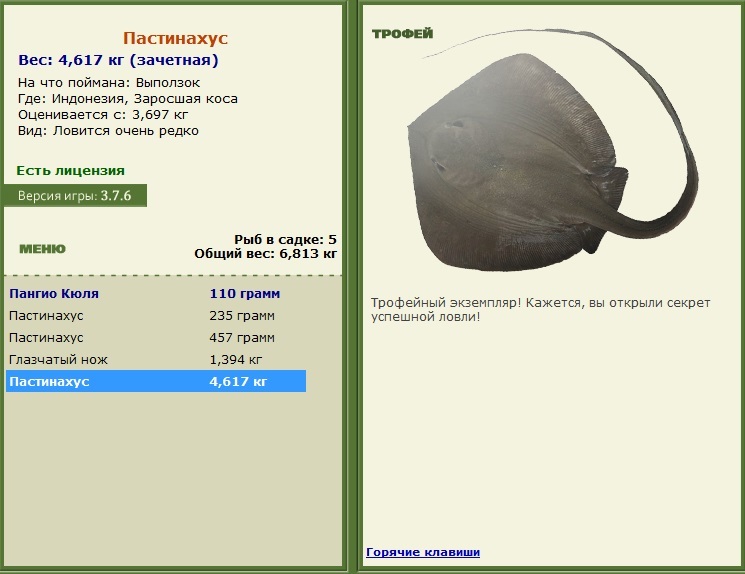Click the ТРОФЕЙ heading

point(402,33)
